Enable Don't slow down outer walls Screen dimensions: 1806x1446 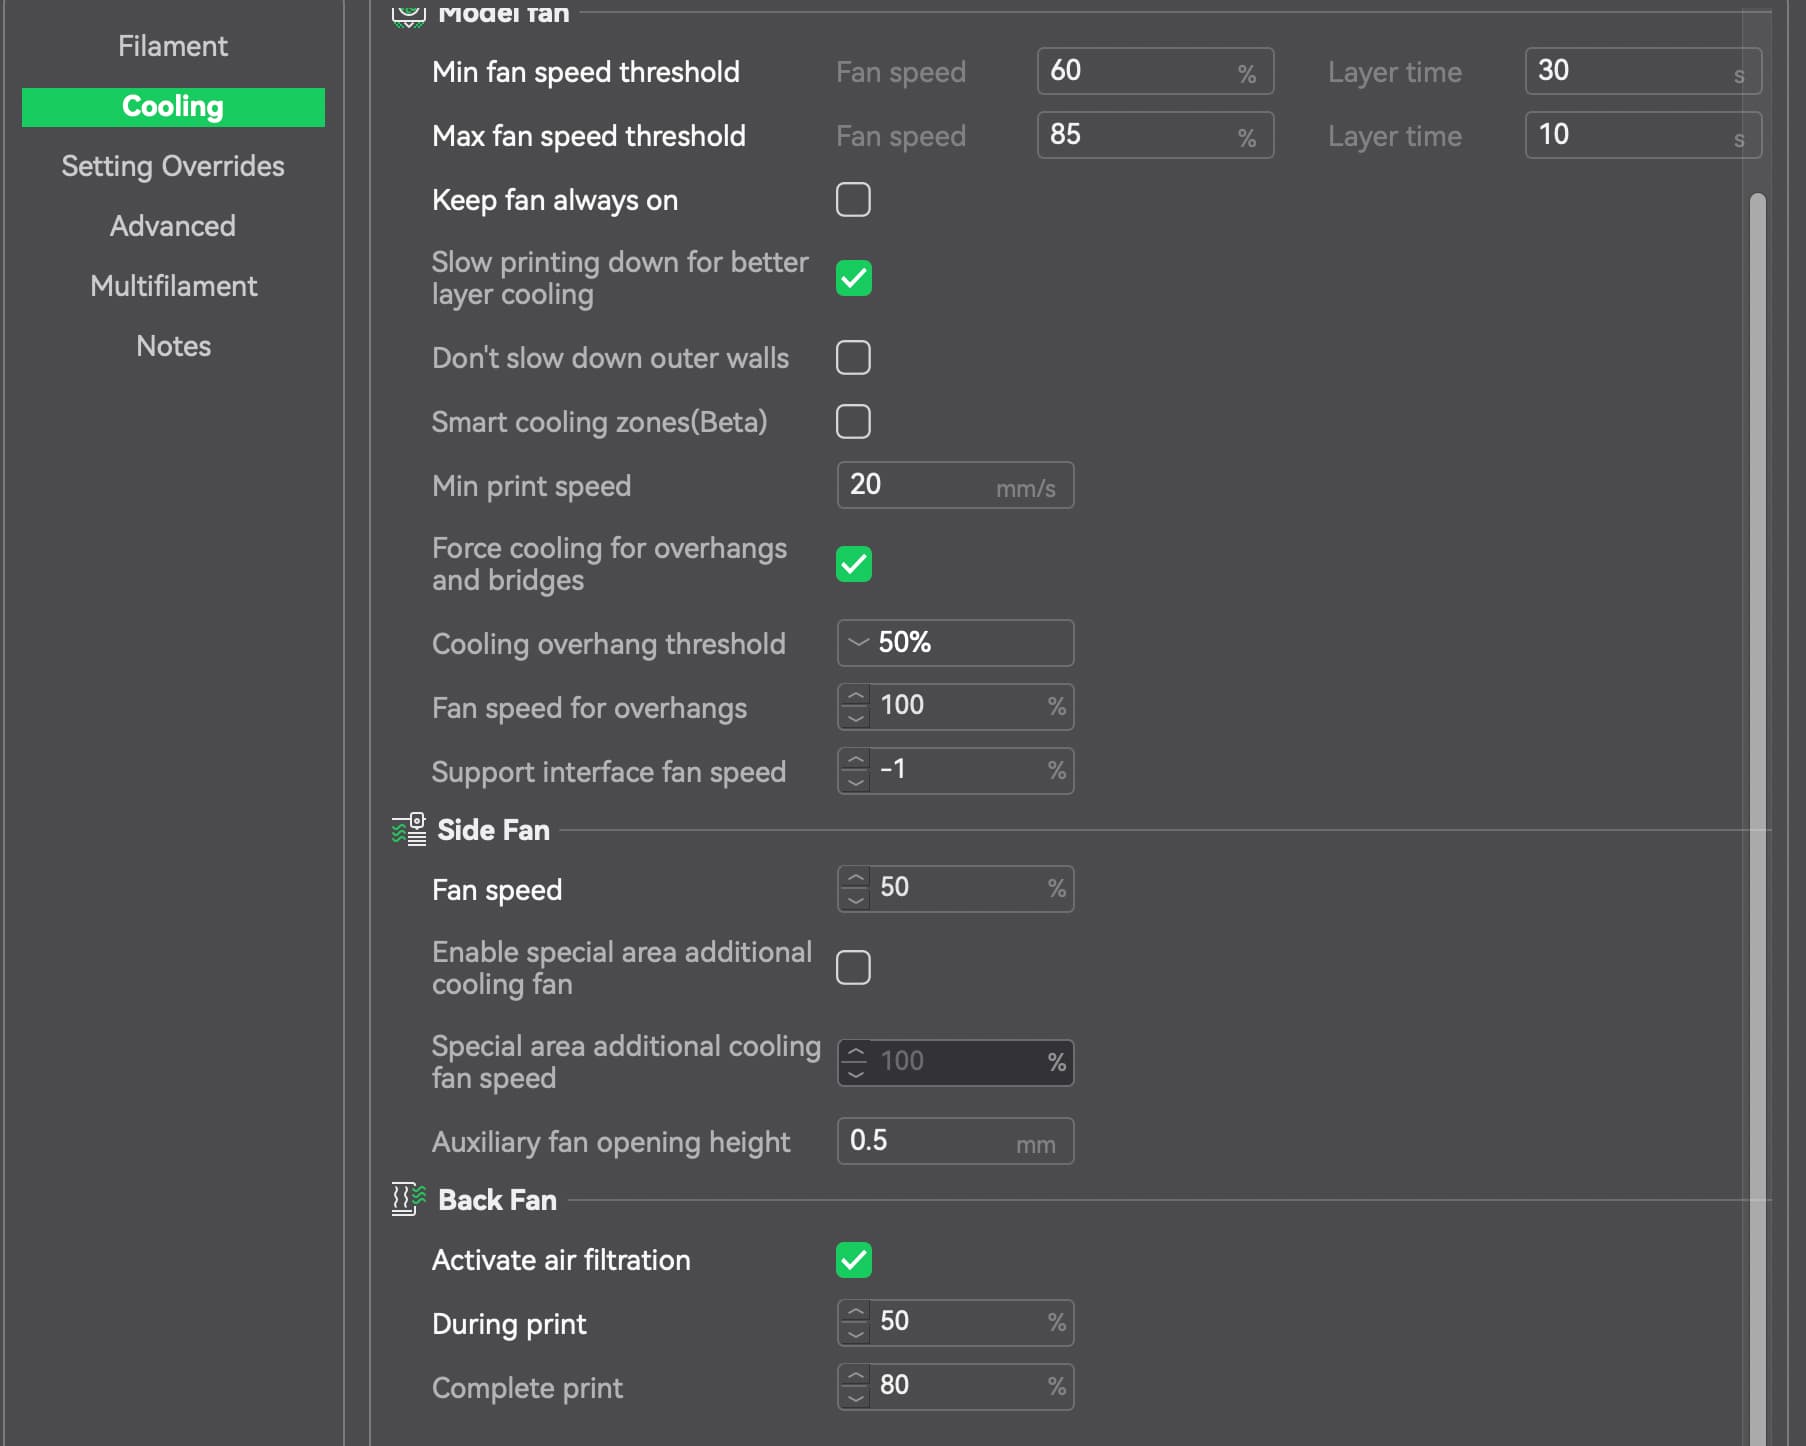[x=853, y=357]
